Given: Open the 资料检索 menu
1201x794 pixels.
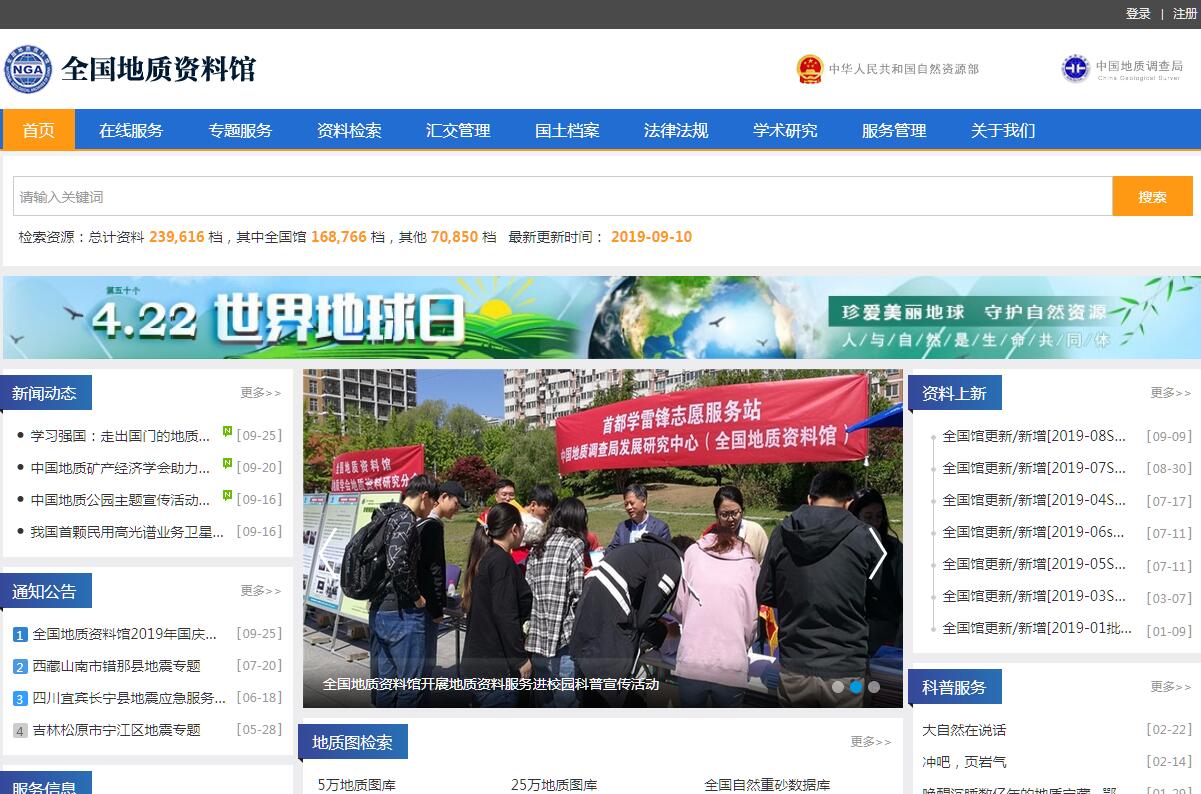Looking at the screenshot, I should pos(349,130).
